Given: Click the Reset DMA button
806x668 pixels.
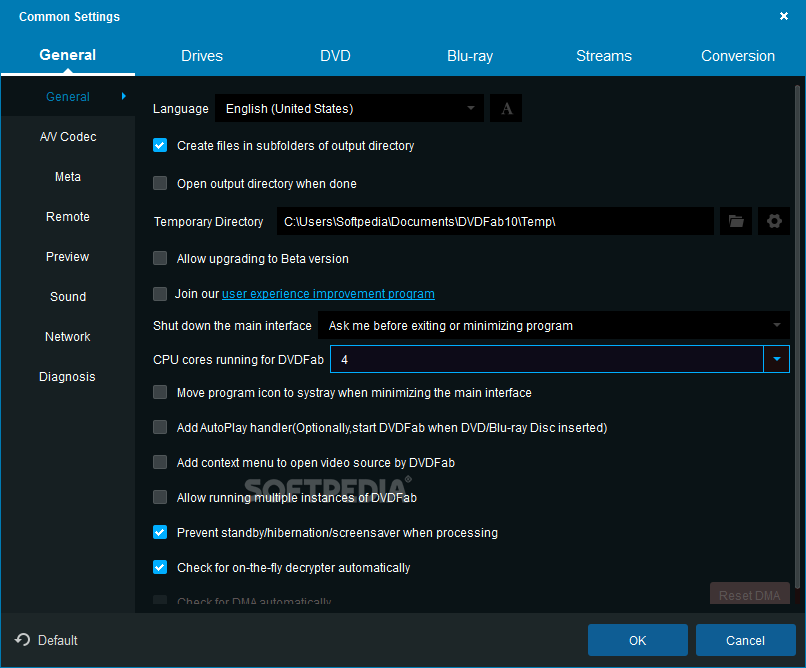Looking at the screenshot, I should [750, 595].
